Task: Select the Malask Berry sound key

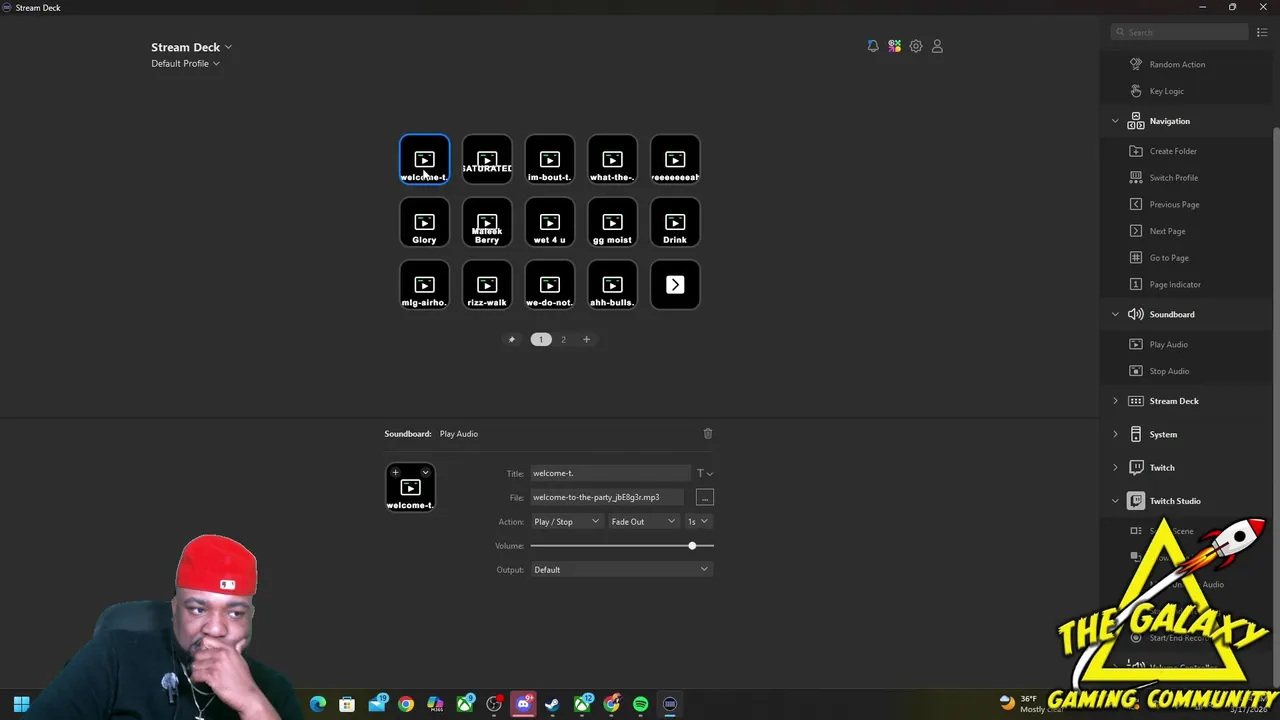Action: coord(487,222)
